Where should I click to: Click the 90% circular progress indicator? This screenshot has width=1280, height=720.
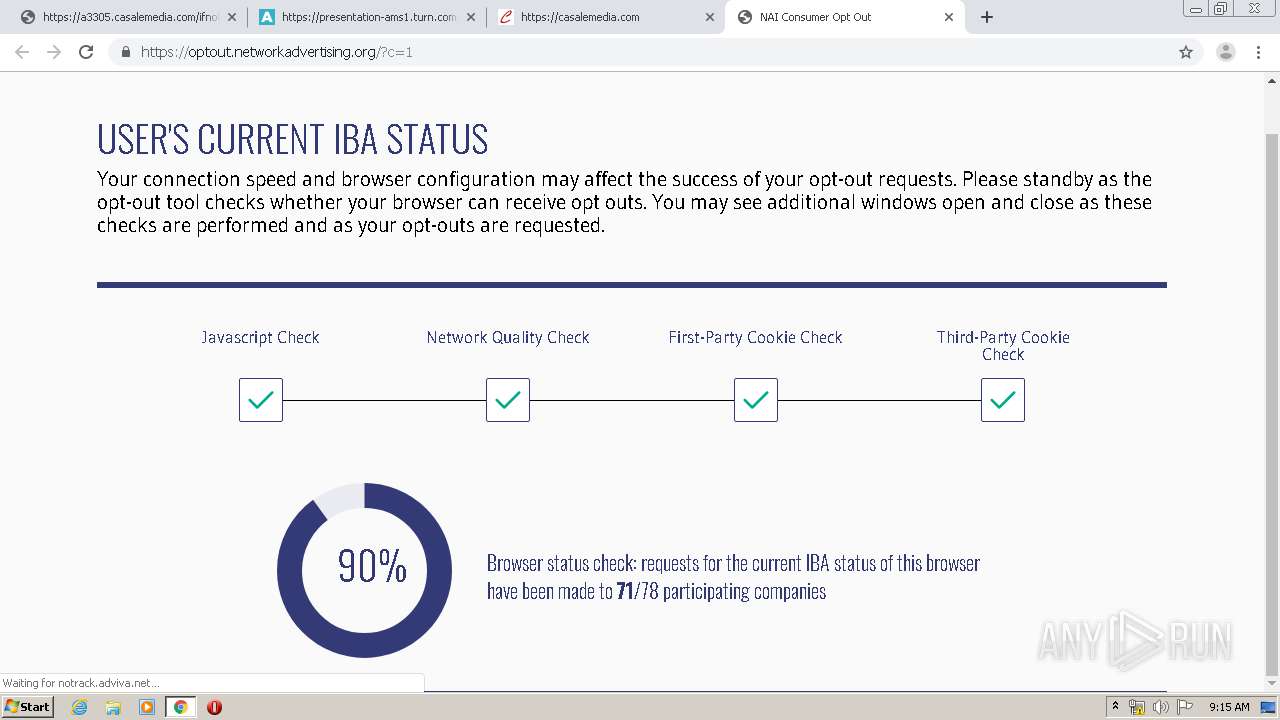click(x=365, y=570)
